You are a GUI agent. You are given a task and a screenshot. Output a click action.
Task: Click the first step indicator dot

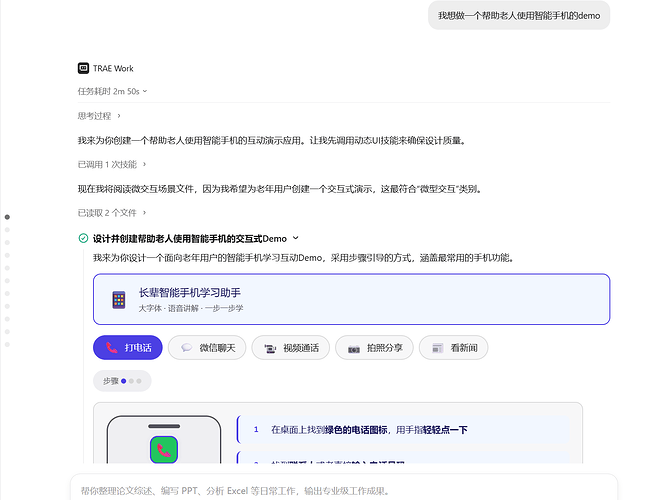[123, 381]
